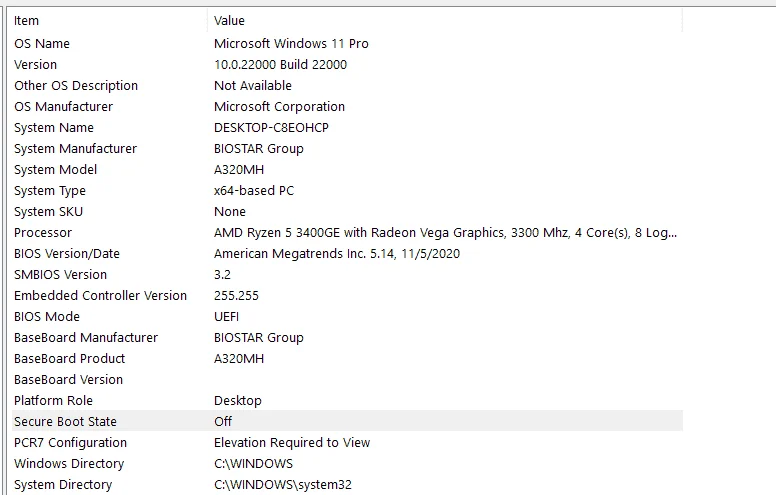
Task: Select the BIOS Version/Date row
Action: 347,253
